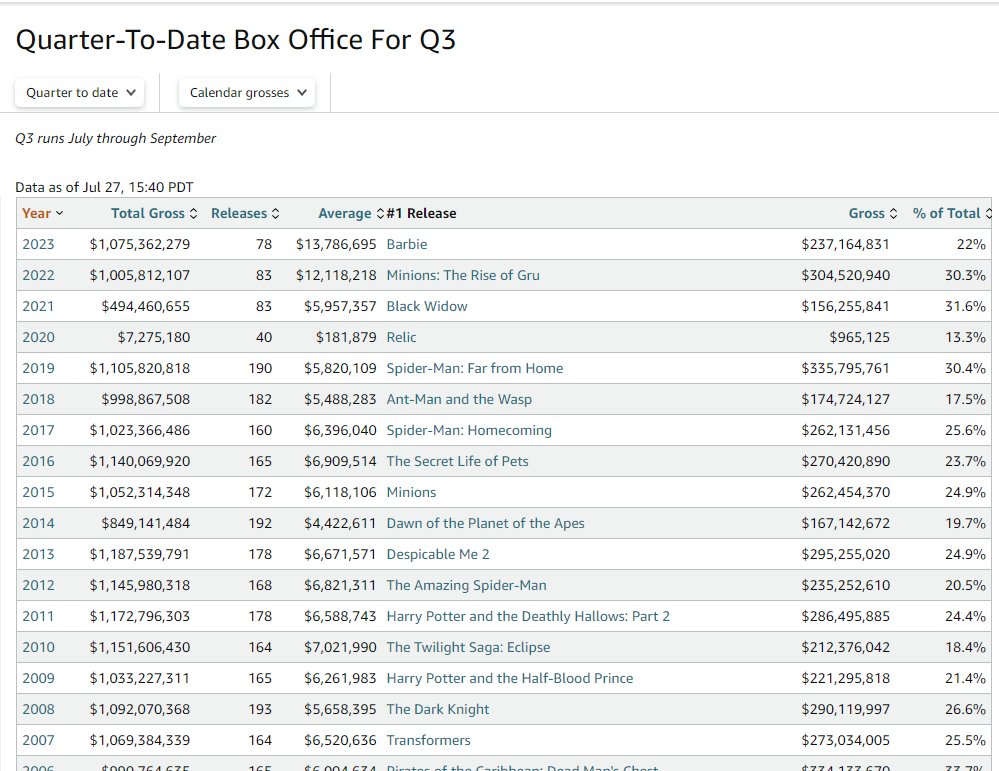Open the 2013 year link
This screenshot has width=999, height=771.
tap(38, 554)
